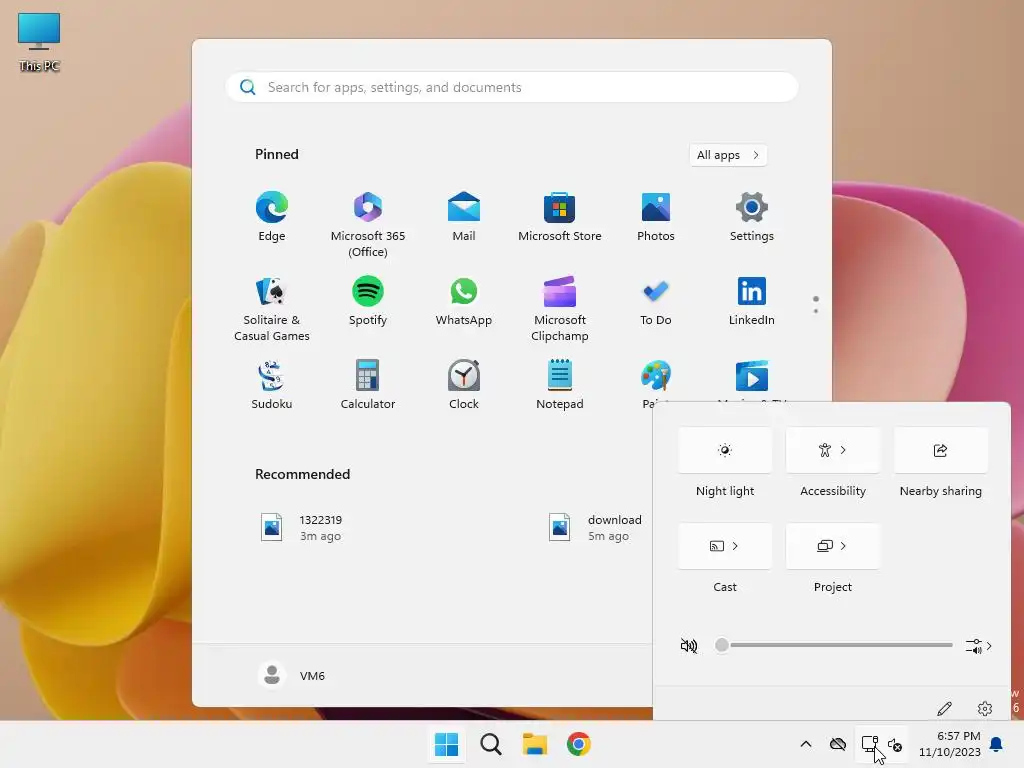Open File Explorer from the taskbar
Viewport: 1024px width, 768px height.
pos(535,744)
